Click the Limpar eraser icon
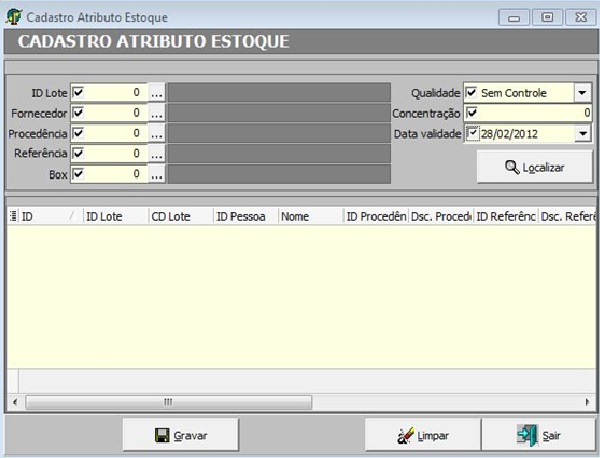The width and height of the screenshot is (600, 458). (x=406, y=436)
